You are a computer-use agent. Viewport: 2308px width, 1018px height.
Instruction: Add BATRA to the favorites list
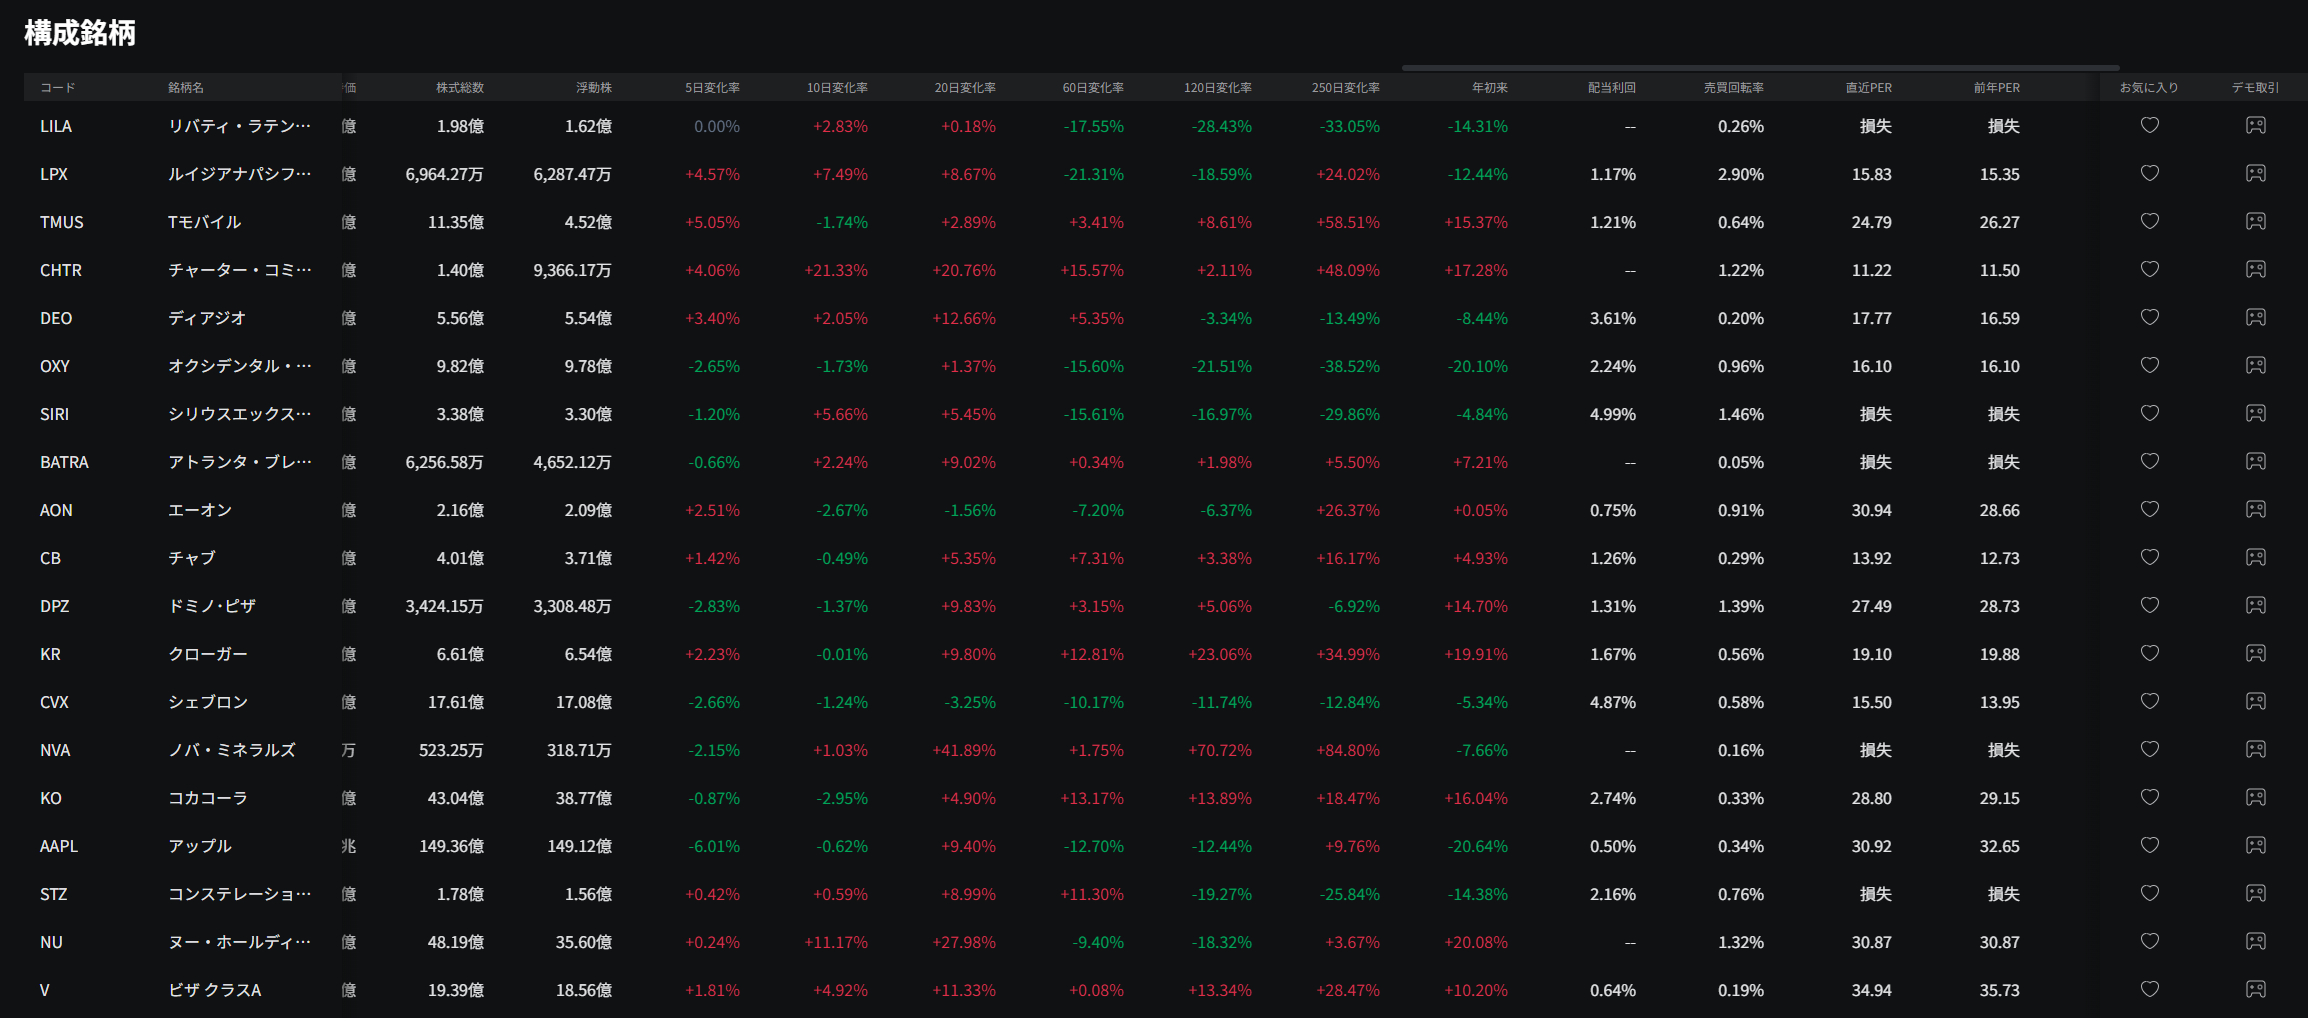coord(2149,462)
